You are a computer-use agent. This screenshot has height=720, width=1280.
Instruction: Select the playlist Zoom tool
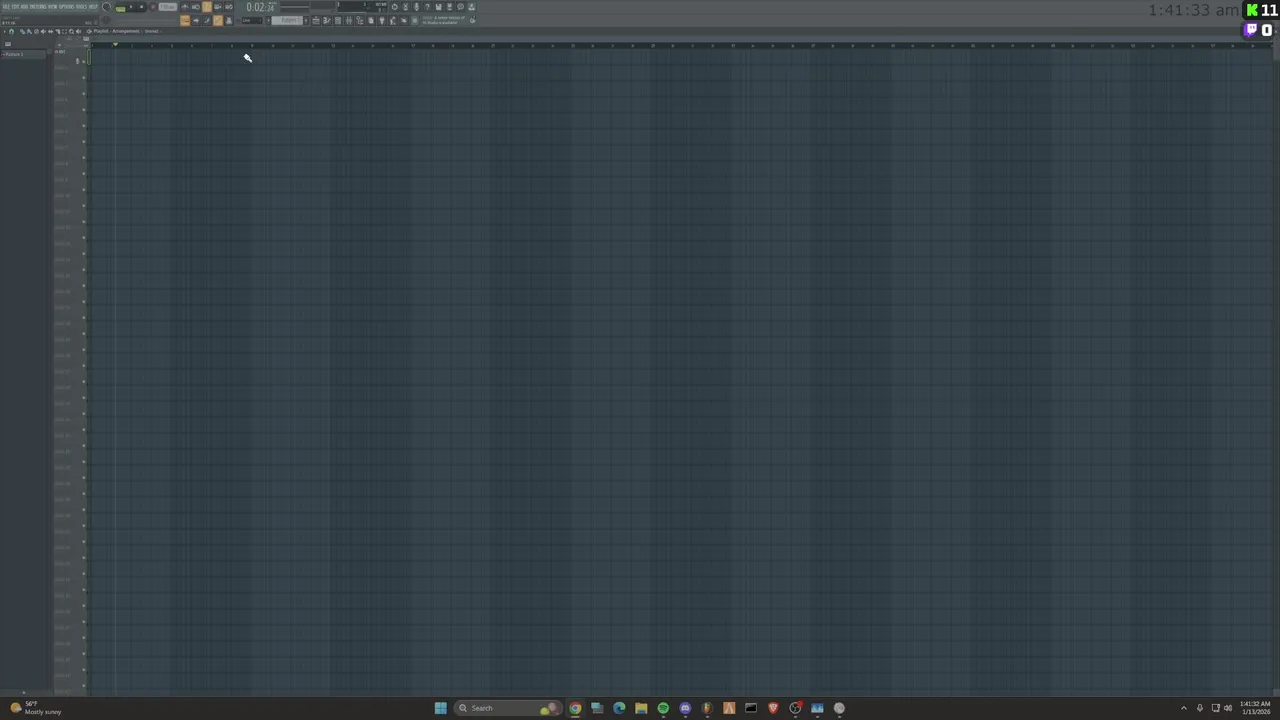(71, 31)
